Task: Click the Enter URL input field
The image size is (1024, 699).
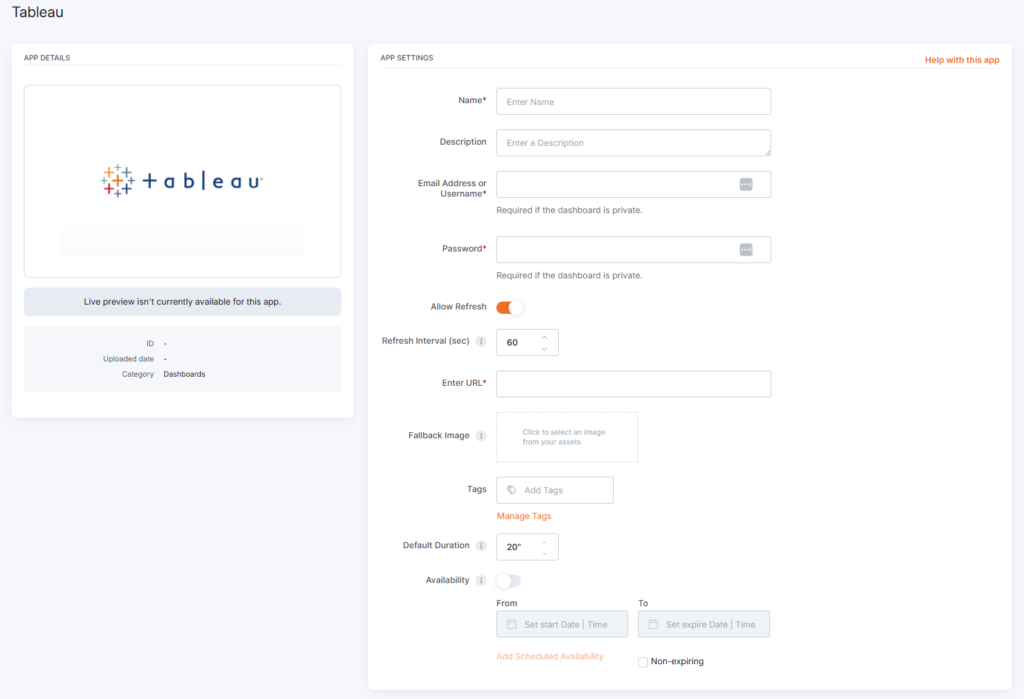Action: point(633,384)
